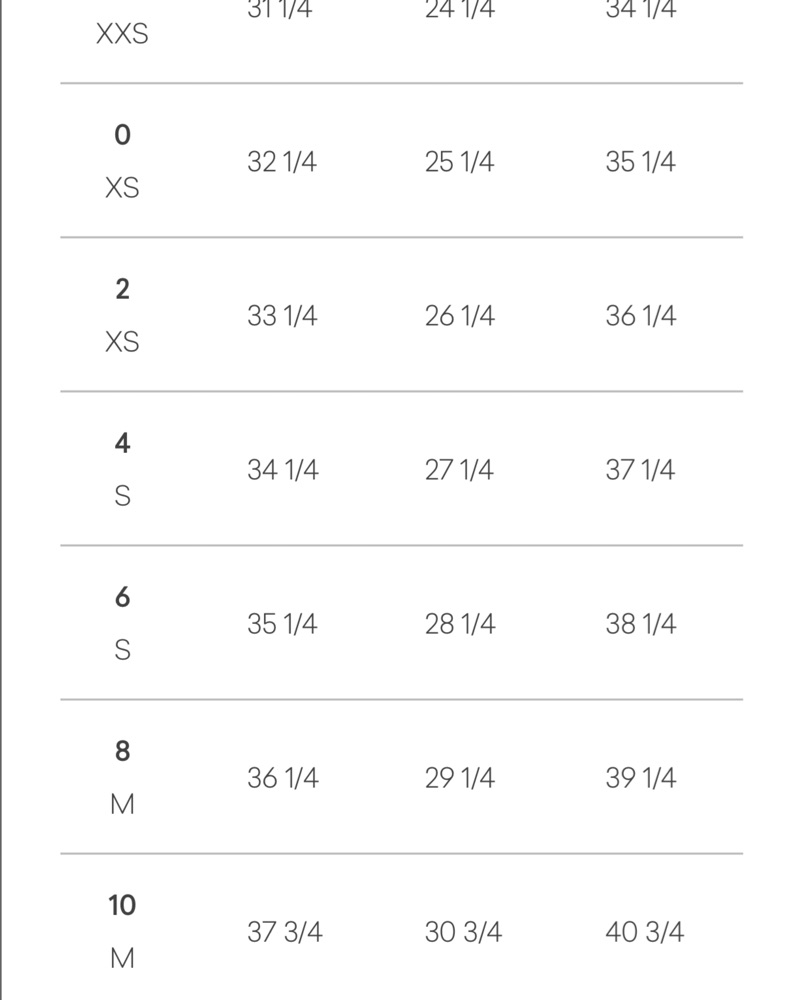Select the size 4 S row label
The width and height of the screenshot is (801, 1000).
tap(122, 469)
